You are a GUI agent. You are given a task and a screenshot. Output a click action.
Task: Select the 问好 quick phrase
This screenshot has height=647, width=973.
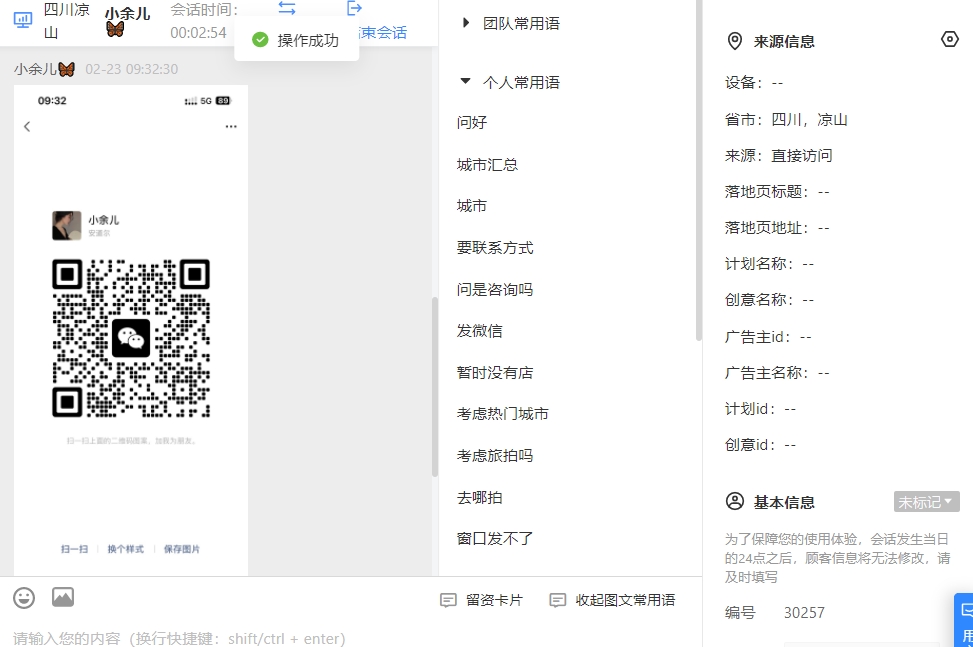point(472,122)
